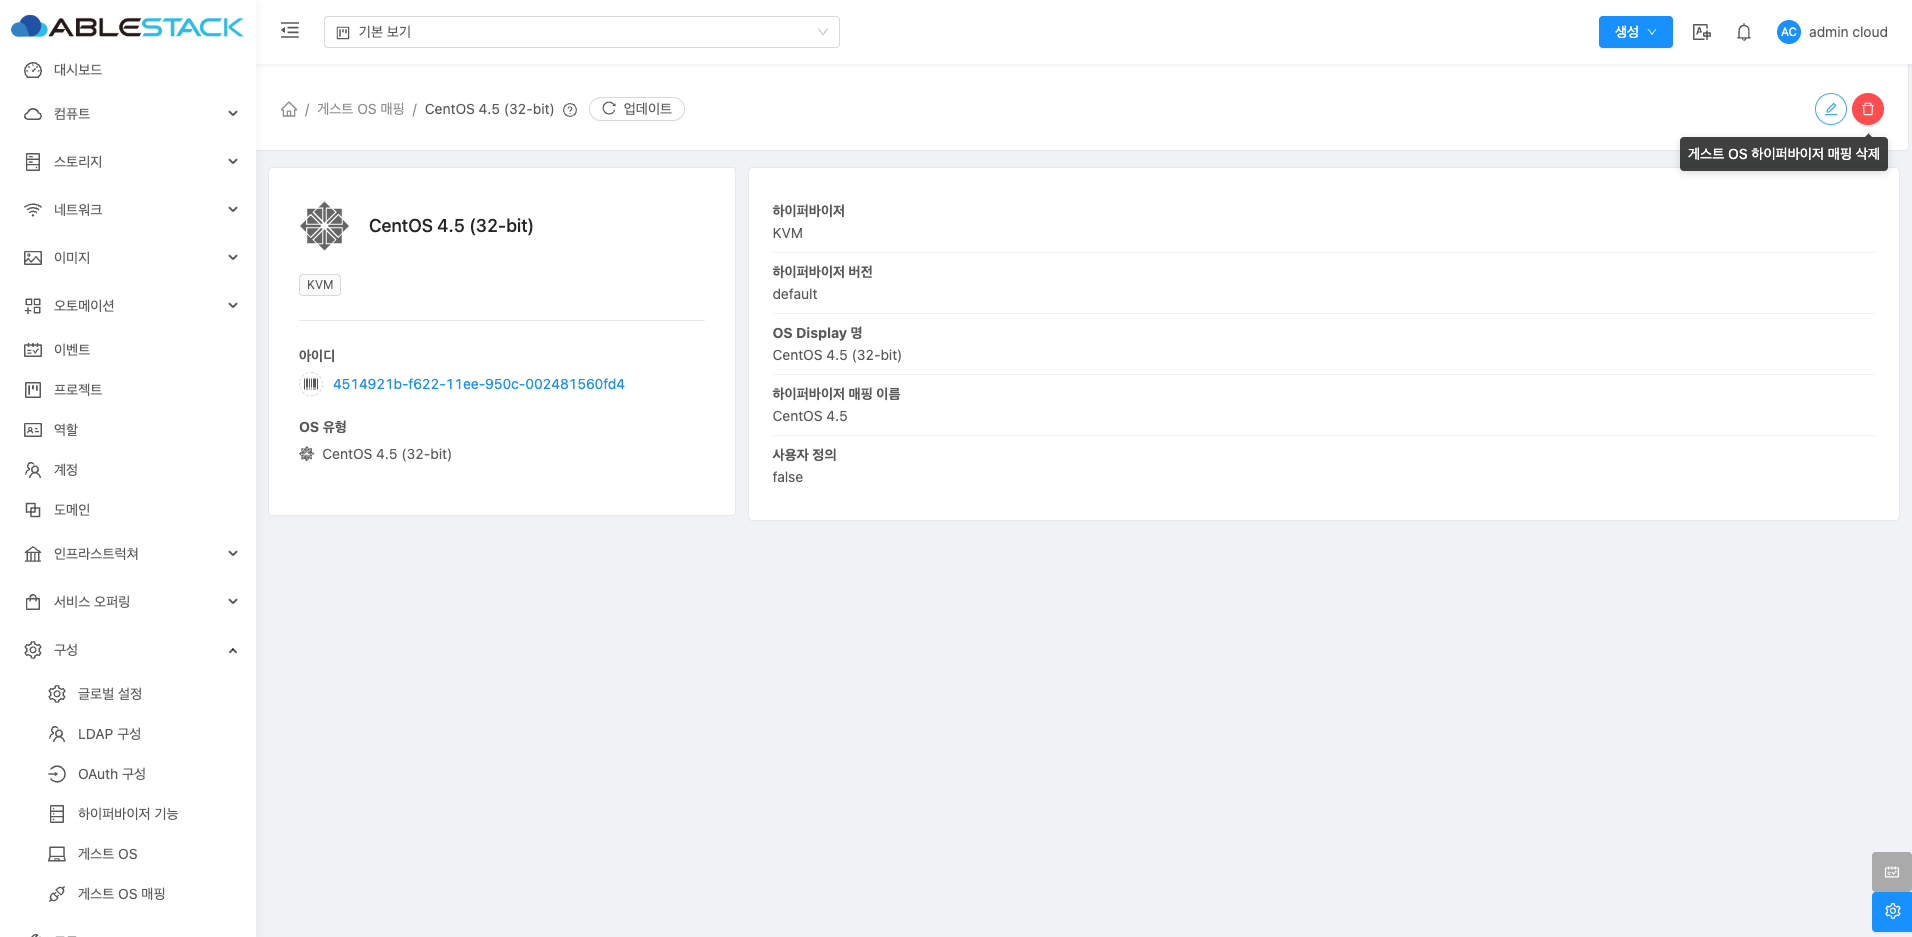Click OS 유형 value CentOS 4.5 (32-bit)

click(387, 454)
